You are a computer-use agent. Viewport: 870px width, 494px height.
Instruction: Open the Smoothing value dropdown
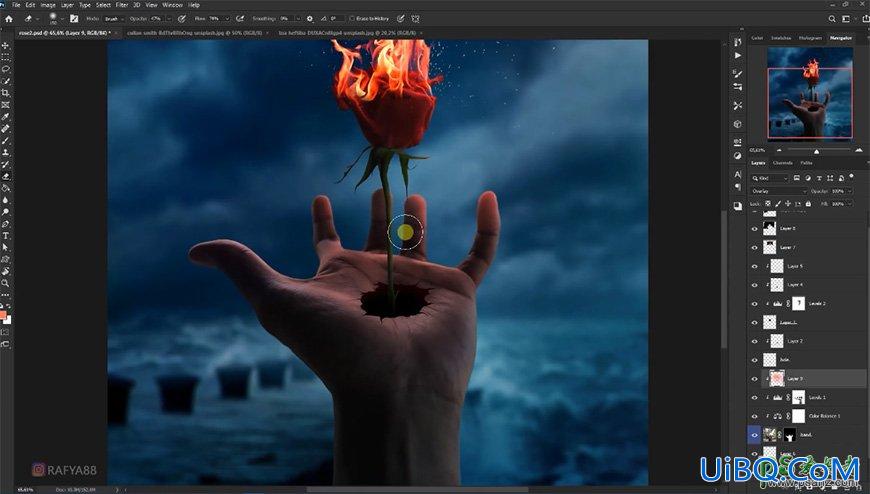298,18
